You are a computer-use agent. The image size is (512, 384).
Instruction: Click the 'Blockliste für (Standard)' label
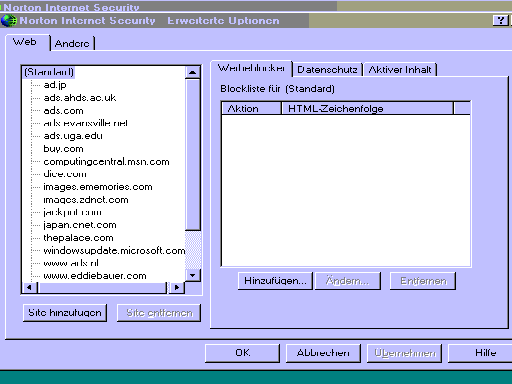click(x=277, y=89)
